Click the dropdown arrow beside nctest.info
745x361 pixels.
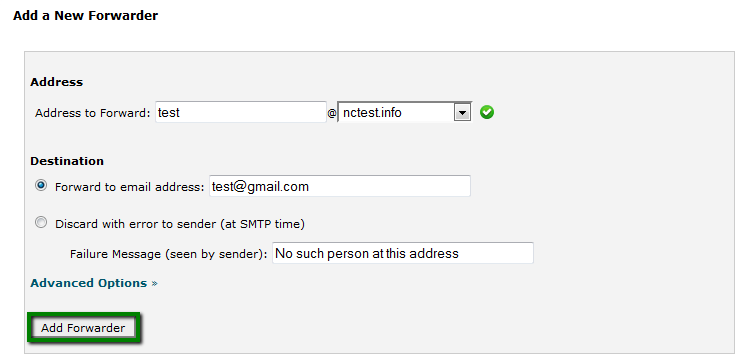[x=462, y=113]
